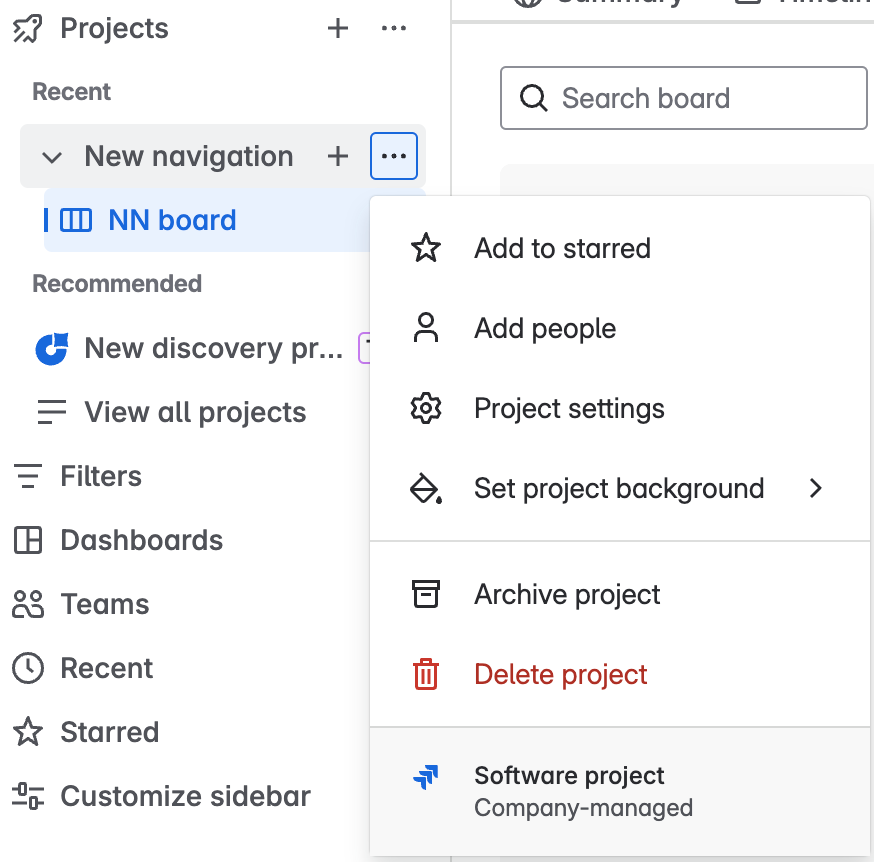The width and height of the screenshot is (874, 862).
Task: Click the Teams icon in the sidebar
Action: click(27, 604)
